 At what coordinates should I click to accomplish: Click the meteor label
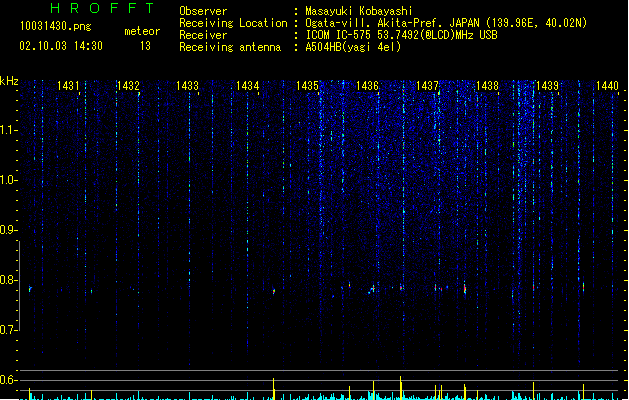[x=142, y=31]
